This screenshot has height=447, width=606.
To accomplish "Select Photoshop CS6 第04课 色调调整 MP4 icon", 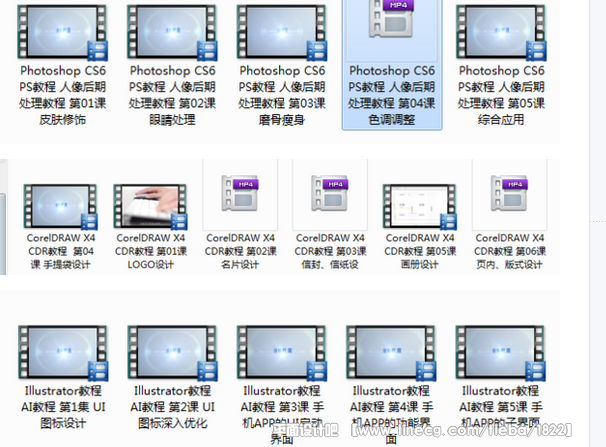I will 391,19.
